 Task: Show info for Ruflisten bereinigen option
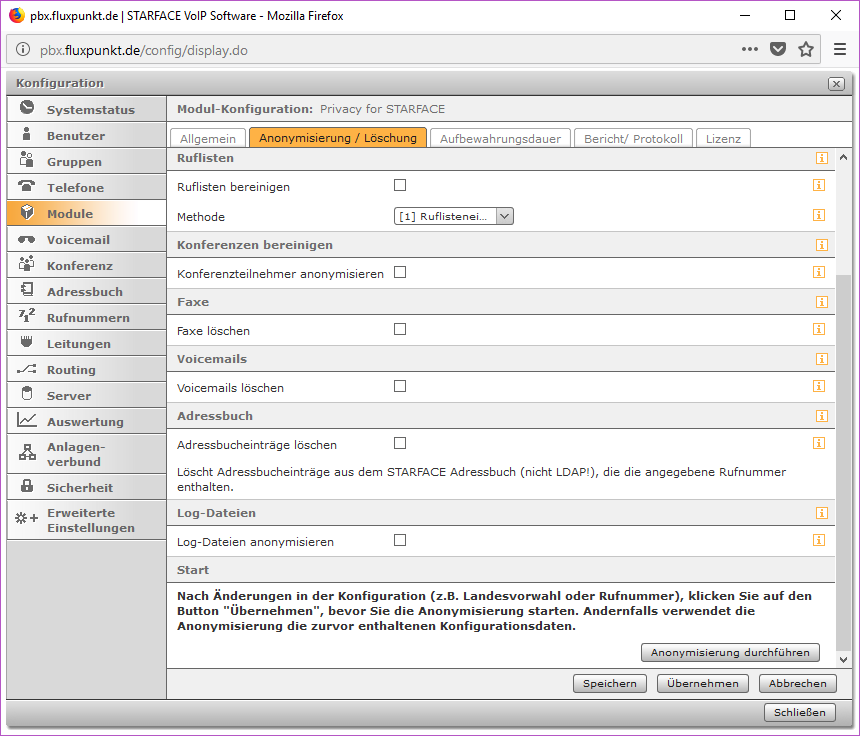[818, 185]
